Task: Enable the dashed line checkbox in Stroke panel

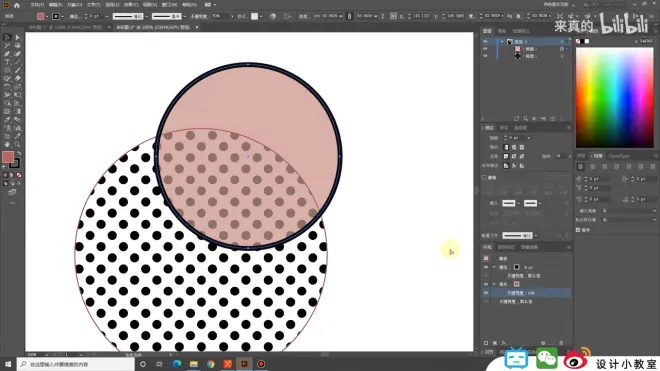Action: click(x=484, y=178)
